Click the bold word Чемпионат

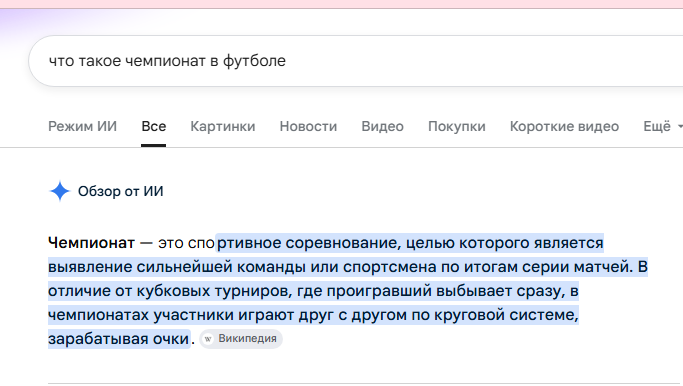pos(91,243)
